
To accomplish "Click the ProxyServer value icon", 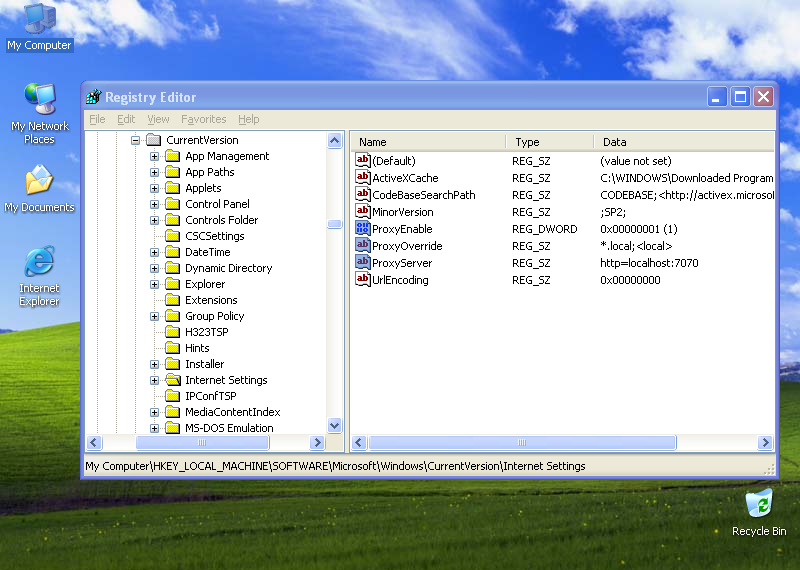I will (363, 262).
